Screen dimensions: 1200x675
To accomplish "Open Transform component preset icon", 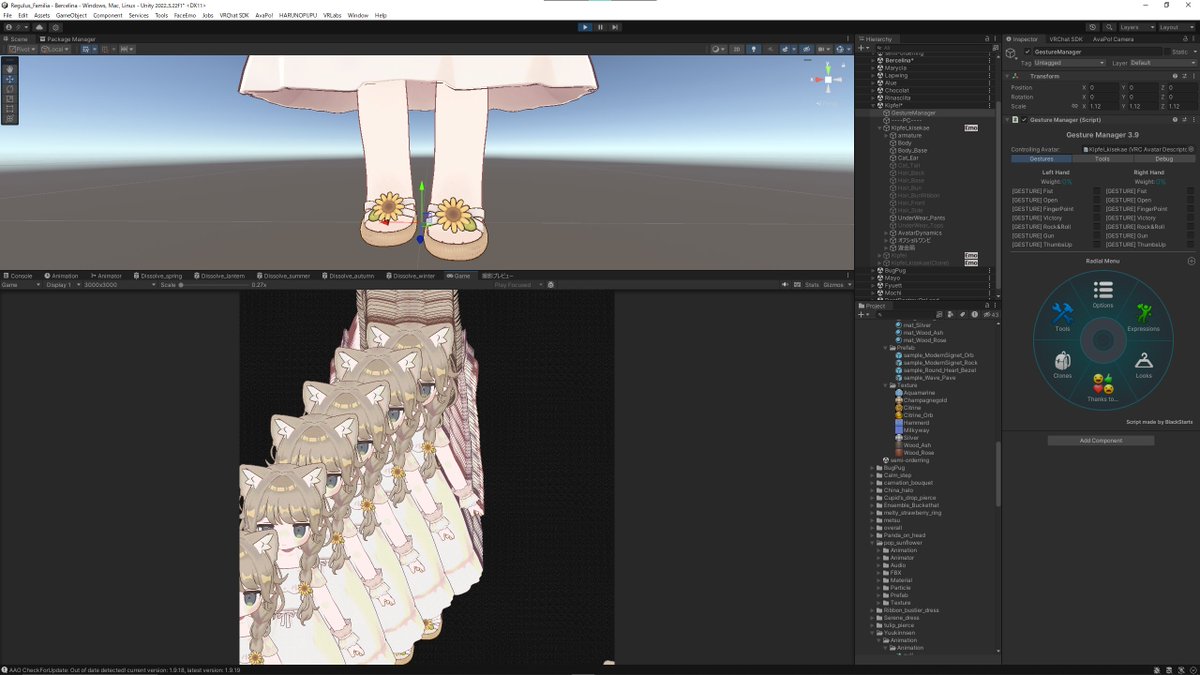I will pos(1184,76).
